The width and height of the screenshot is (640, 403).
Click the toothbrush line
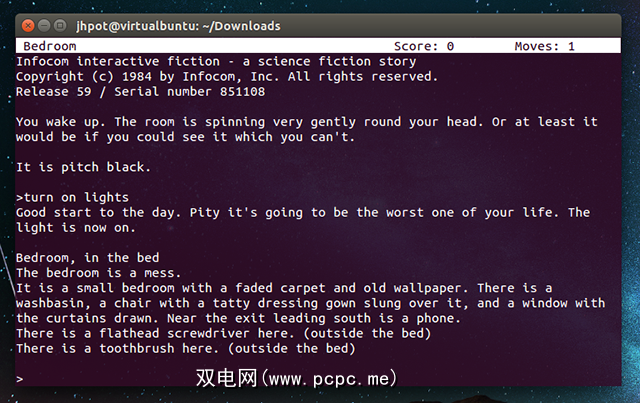click(x=186, y=348)
